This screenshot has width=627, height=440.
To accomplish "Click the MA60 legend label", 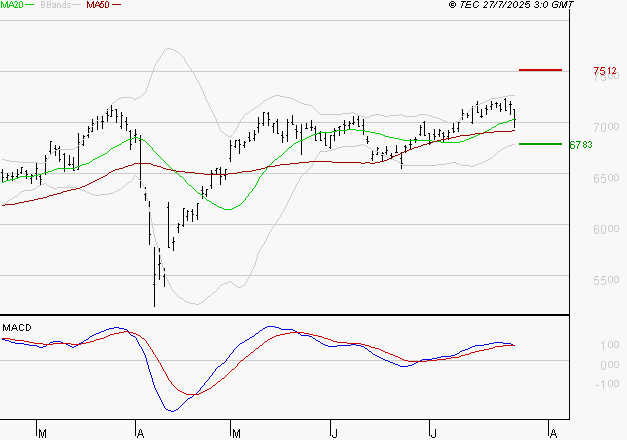I will (98, 6).
